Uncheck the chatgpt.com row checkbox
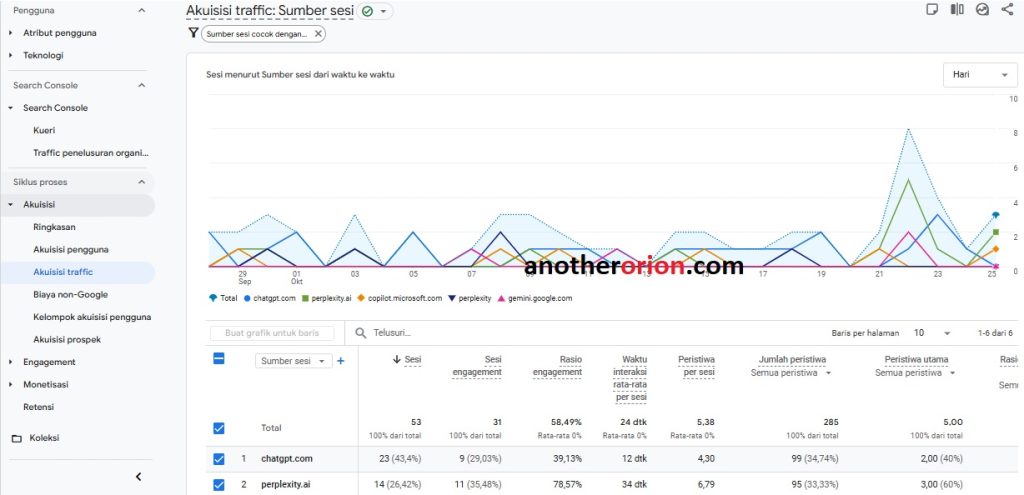 219,459
